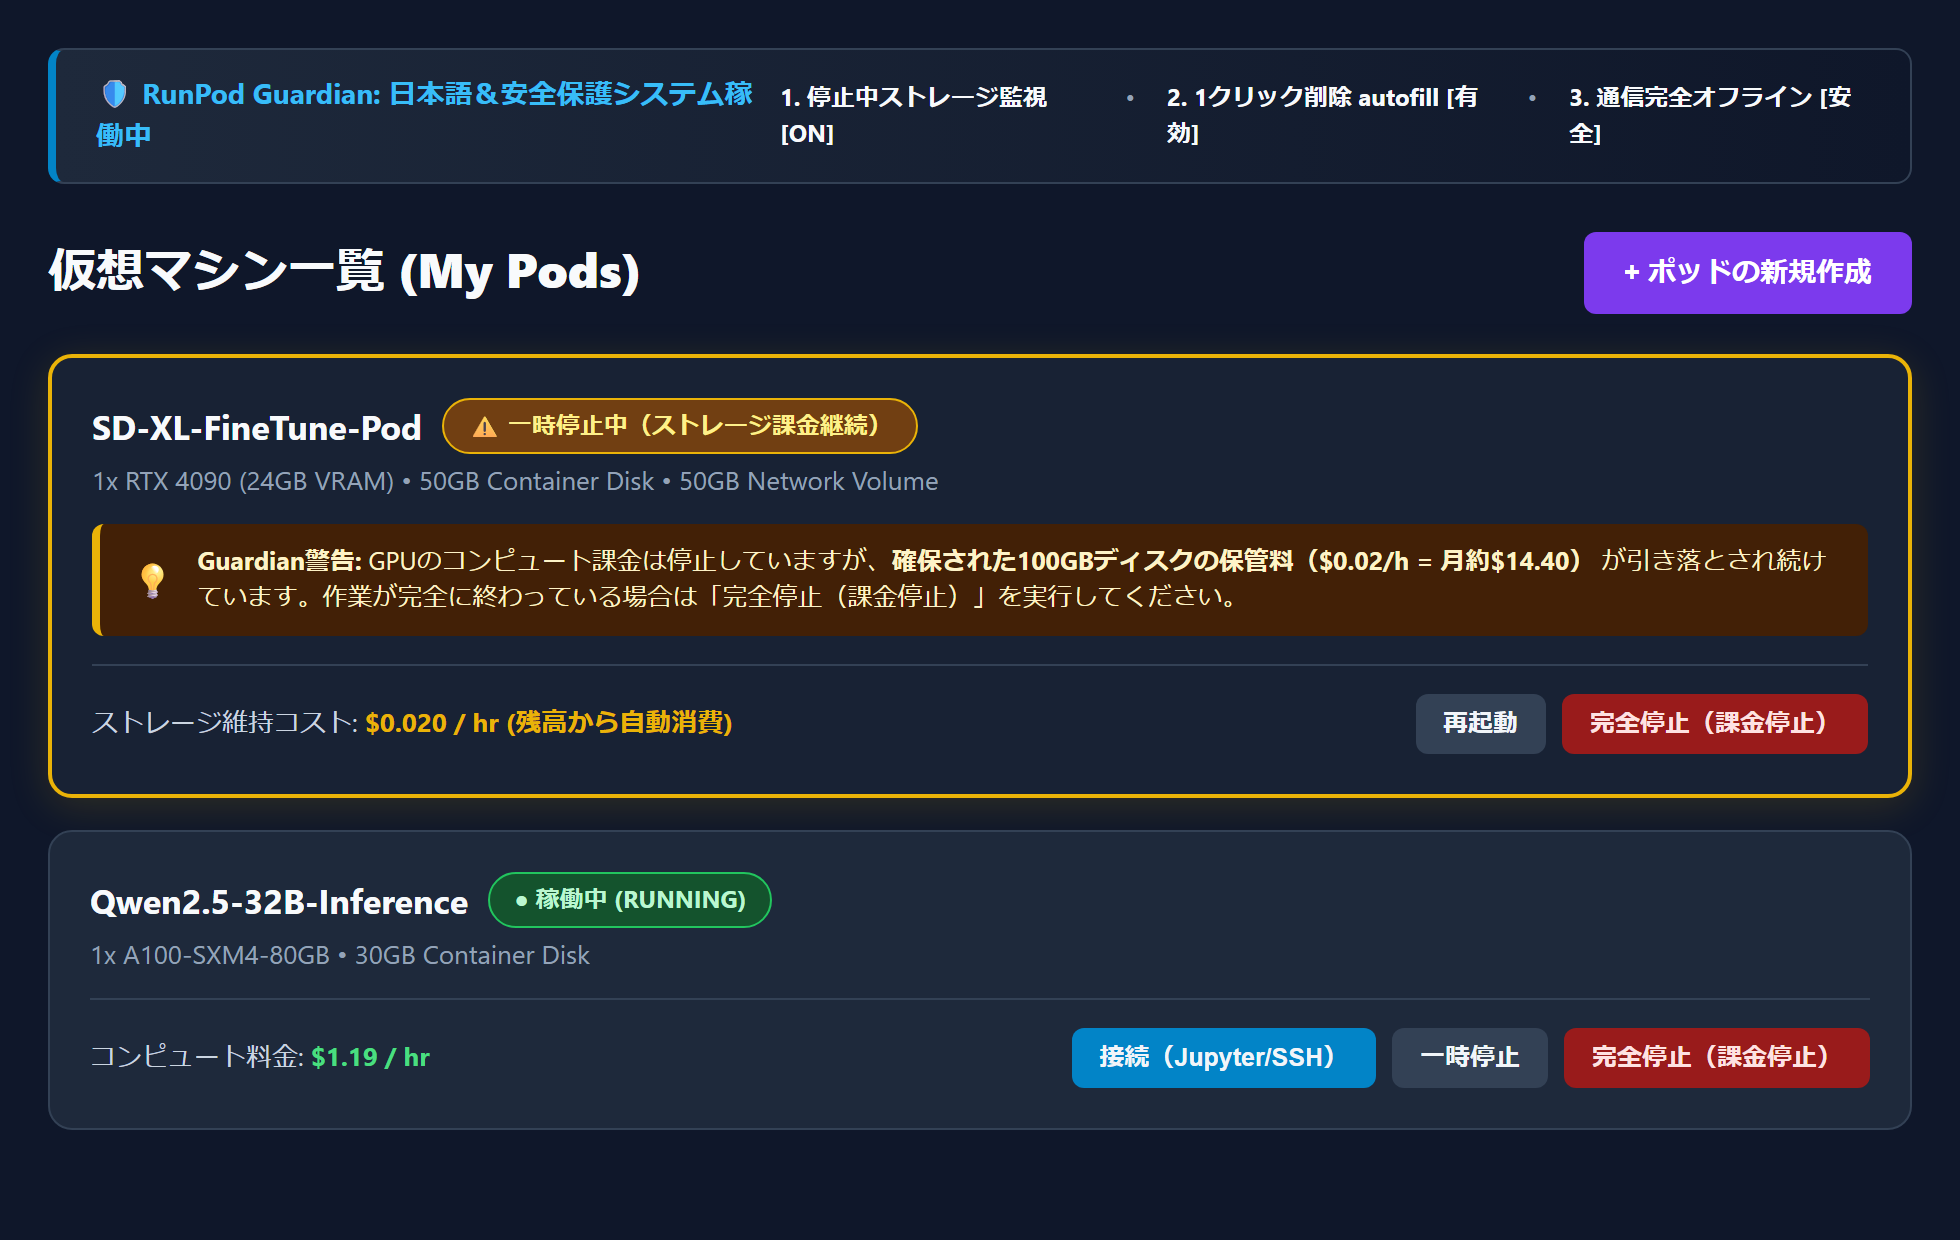Click RTX 4090 spec line
Viewport: 1960px width, 1240px height.
515,481
